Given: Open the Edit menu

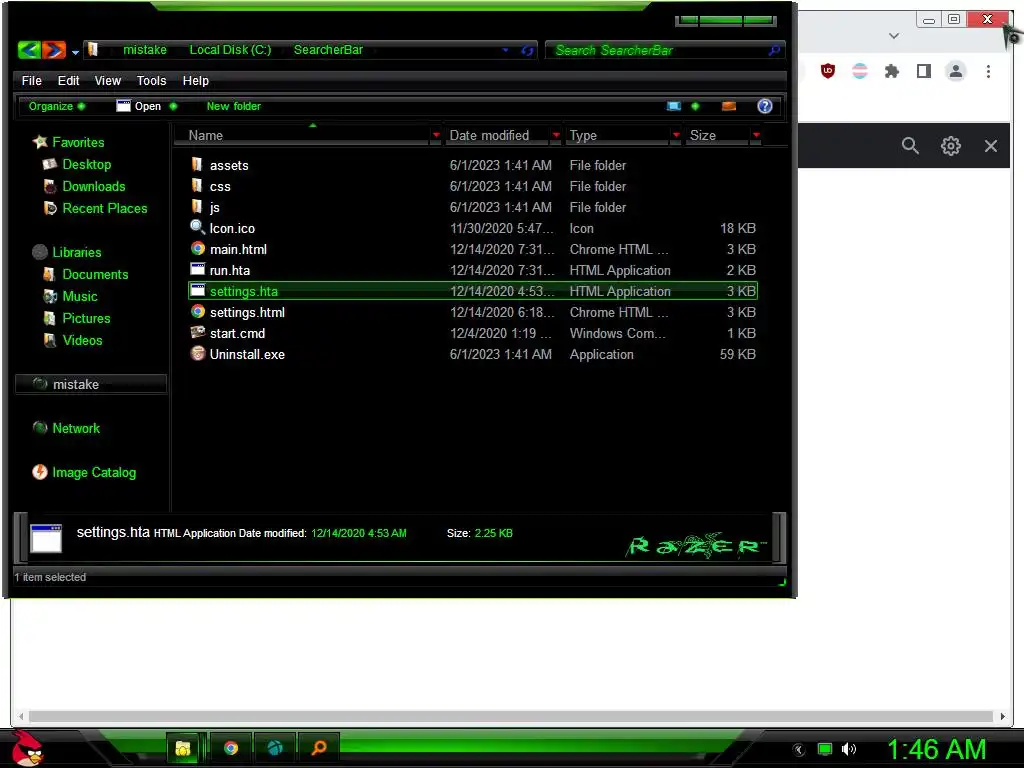Looking at the screenshot, I should pyautogui.click(x=69, y=80).
